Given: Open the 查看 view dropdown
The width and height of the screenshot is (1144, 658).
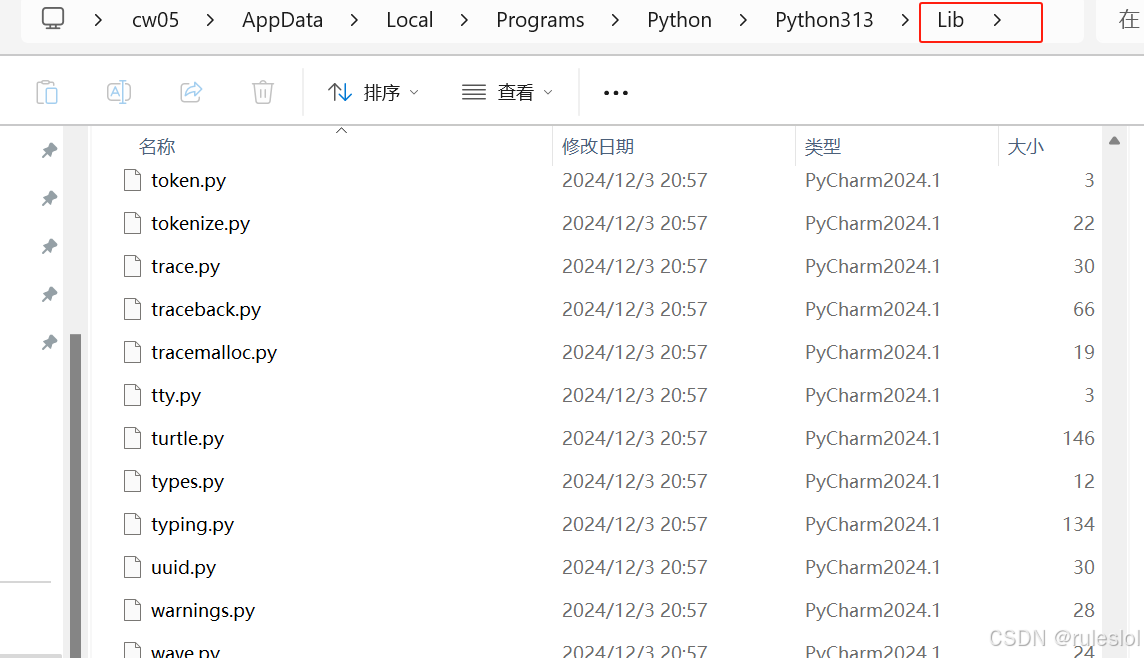Looking at the screenshot, I should tap(518, 91).
